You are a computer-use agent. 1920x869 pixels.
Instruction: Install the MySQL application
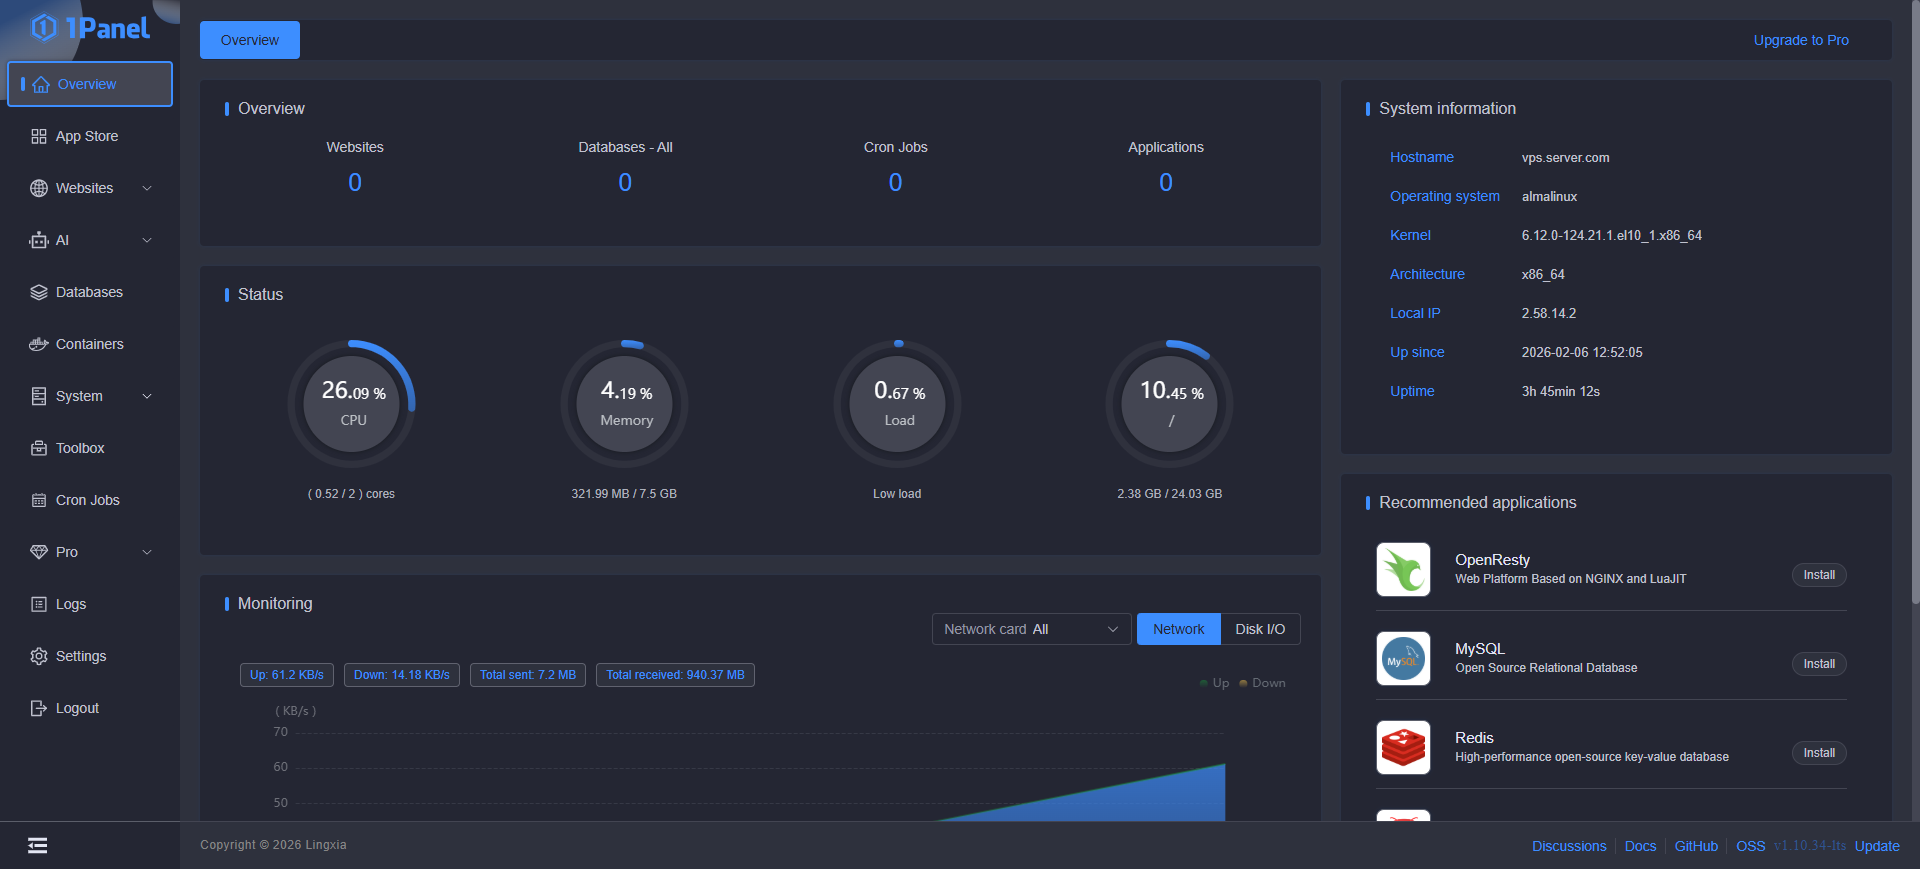click(1818, 664)
